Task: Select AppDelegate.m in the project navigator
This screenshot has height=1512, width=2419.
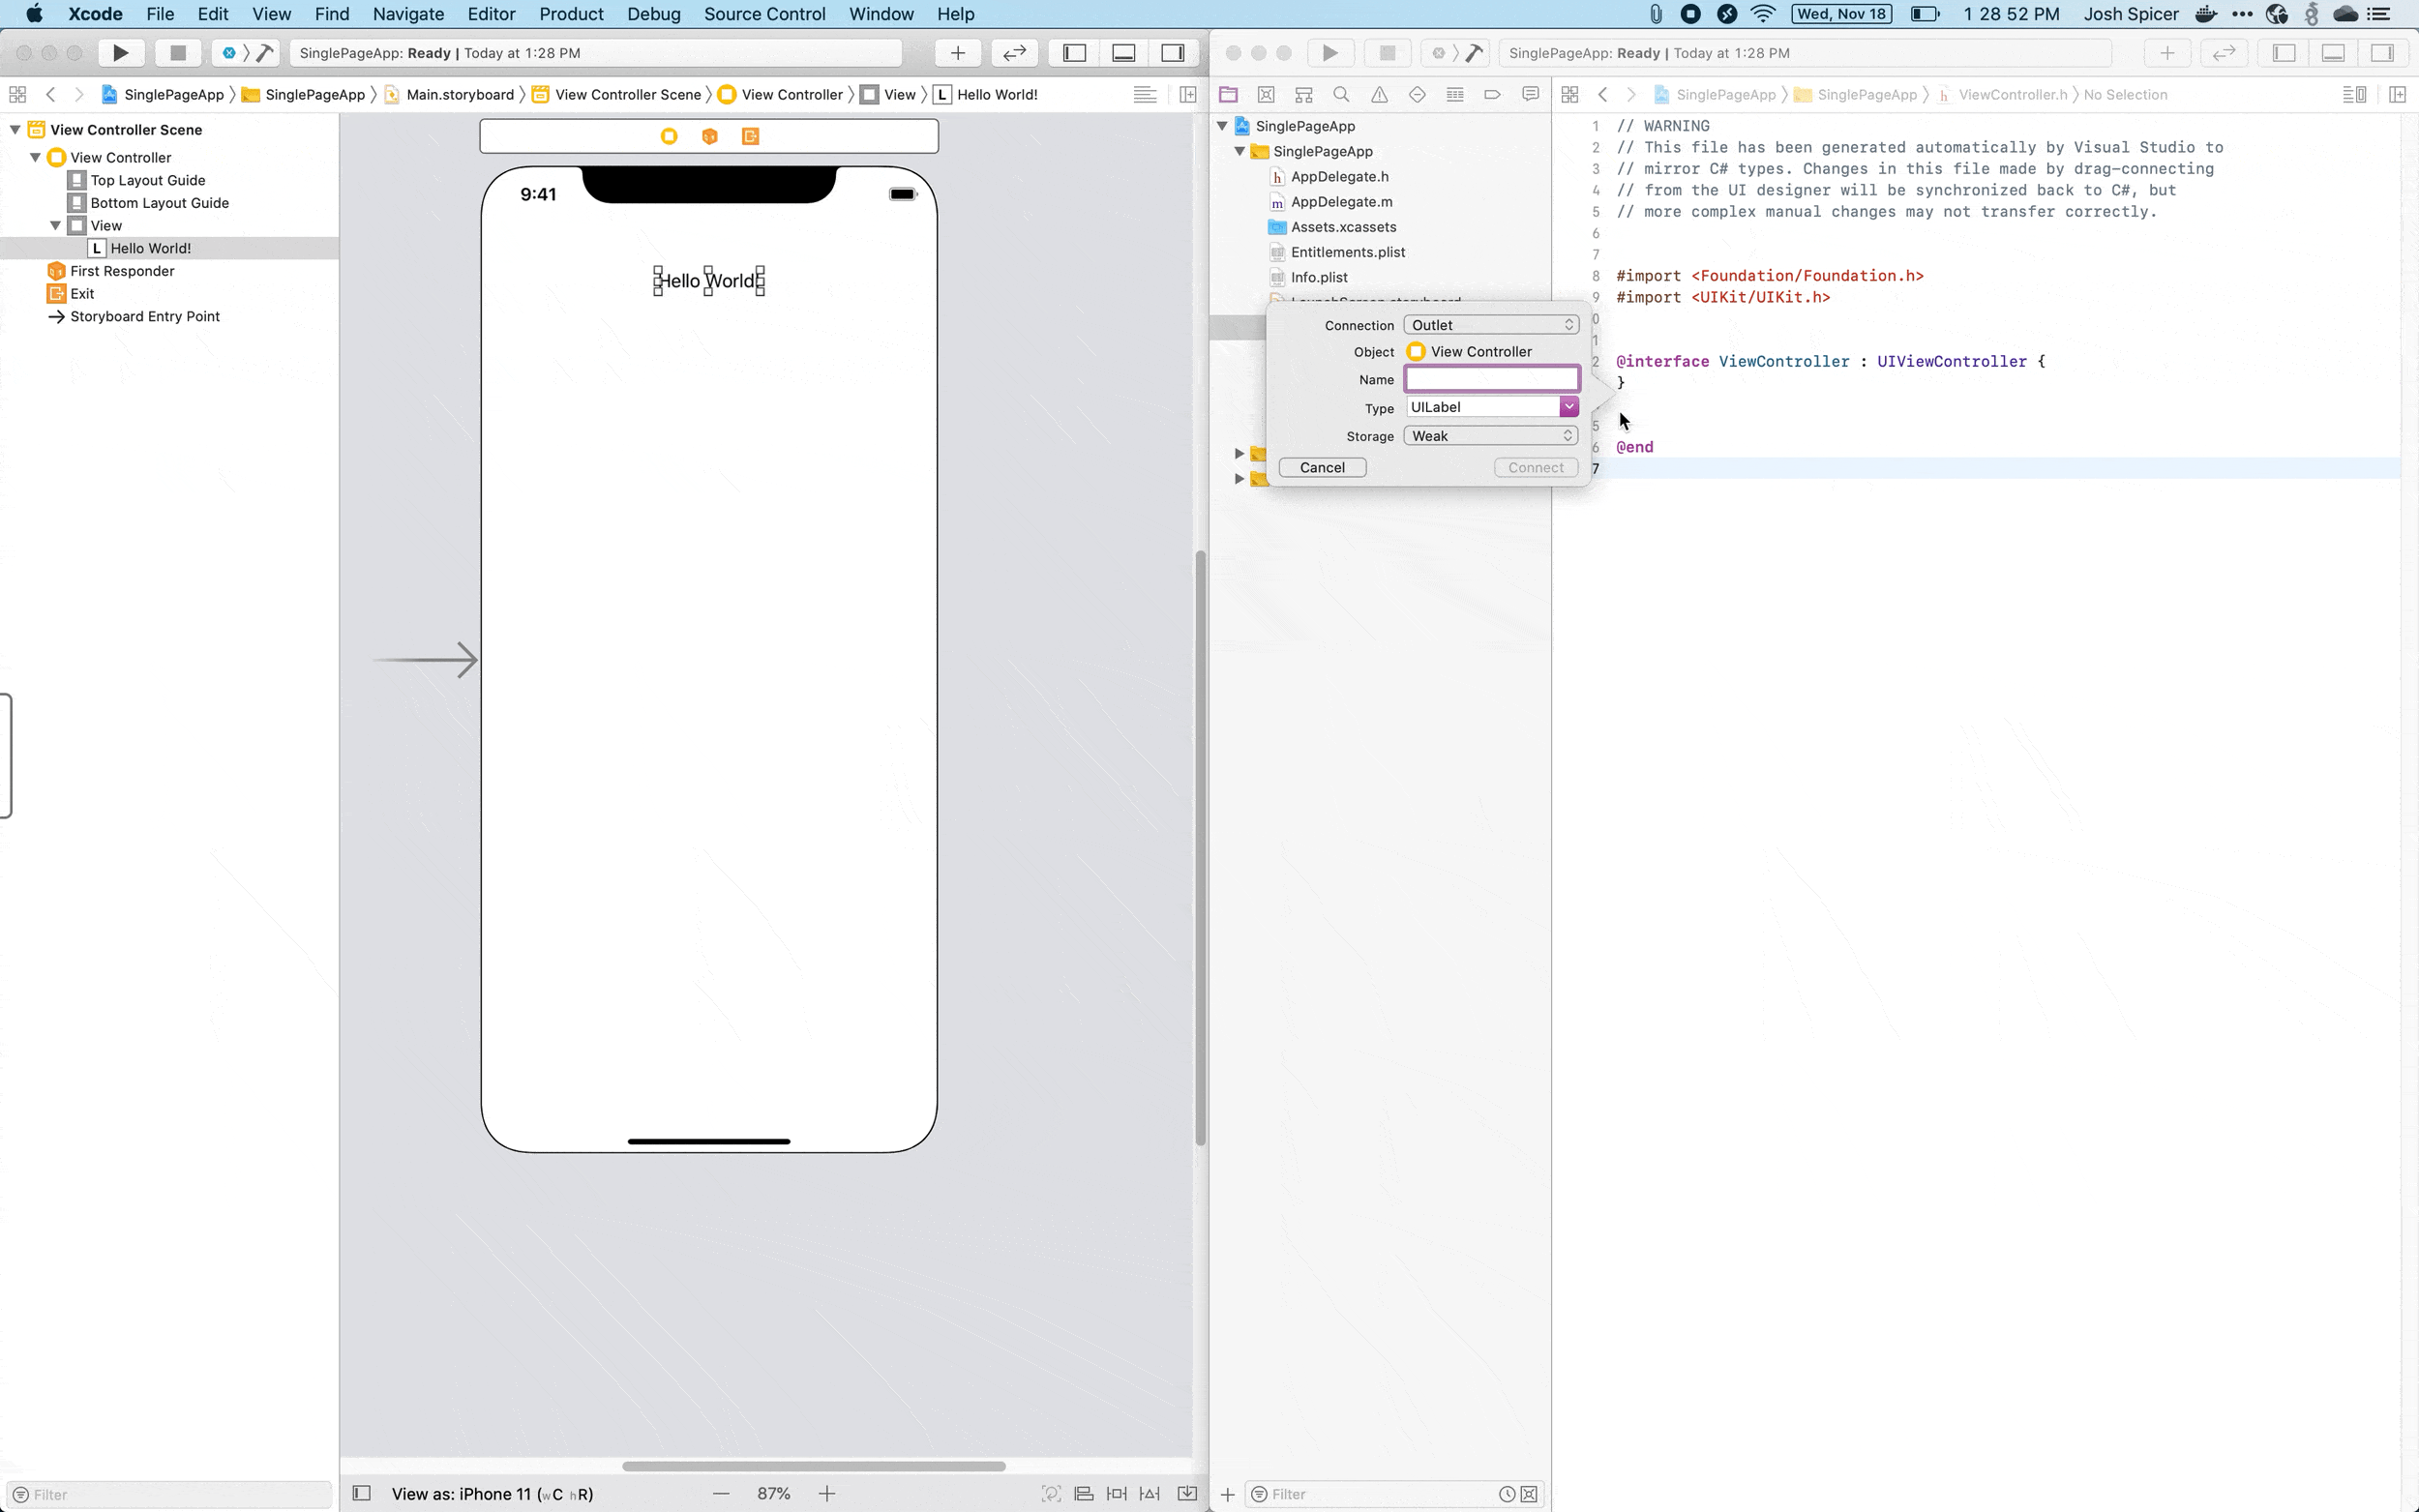Action: pyautogui.click(x=1340, y=202)
